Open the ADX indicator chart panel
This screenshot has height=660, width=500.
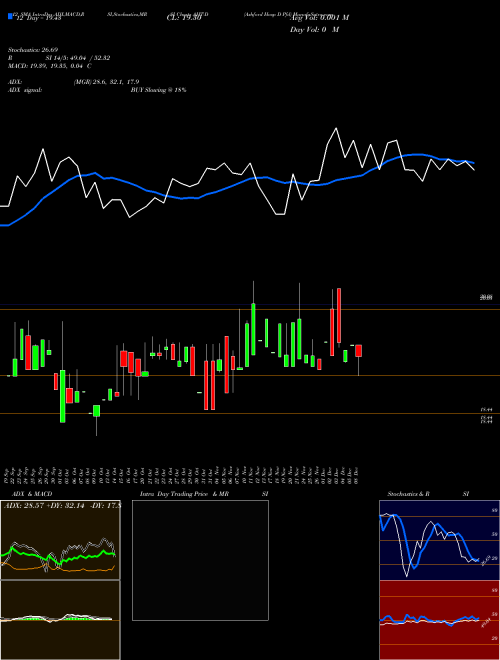pyautogui.click(x=60, y=540)
